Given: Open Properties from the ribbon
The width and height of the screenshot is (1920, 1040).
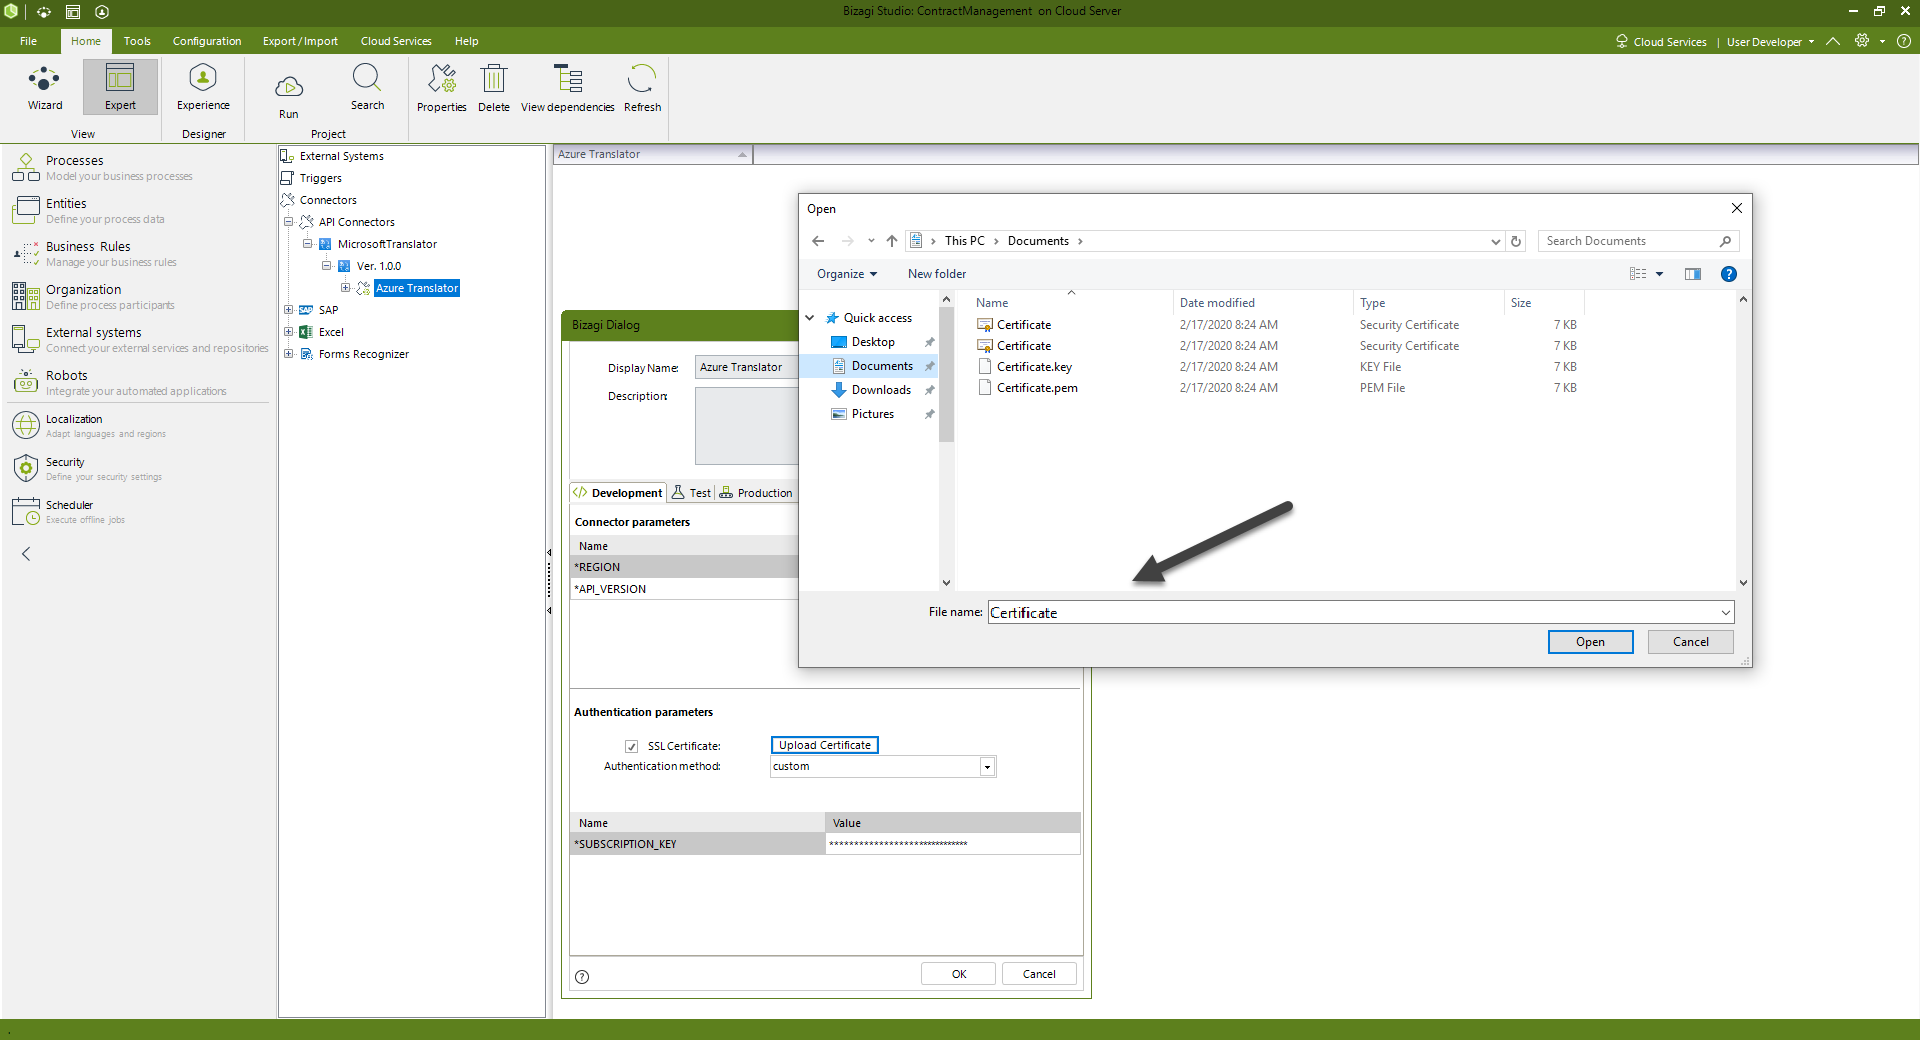Looking at the screenshot, I should tap(441, 88).
